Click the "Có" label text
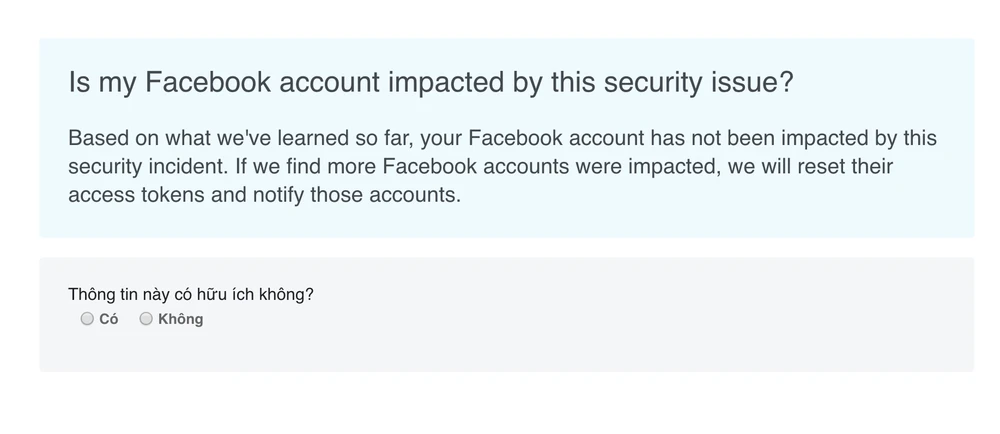This screenshot has width=1000, height=434. [109, 319]
